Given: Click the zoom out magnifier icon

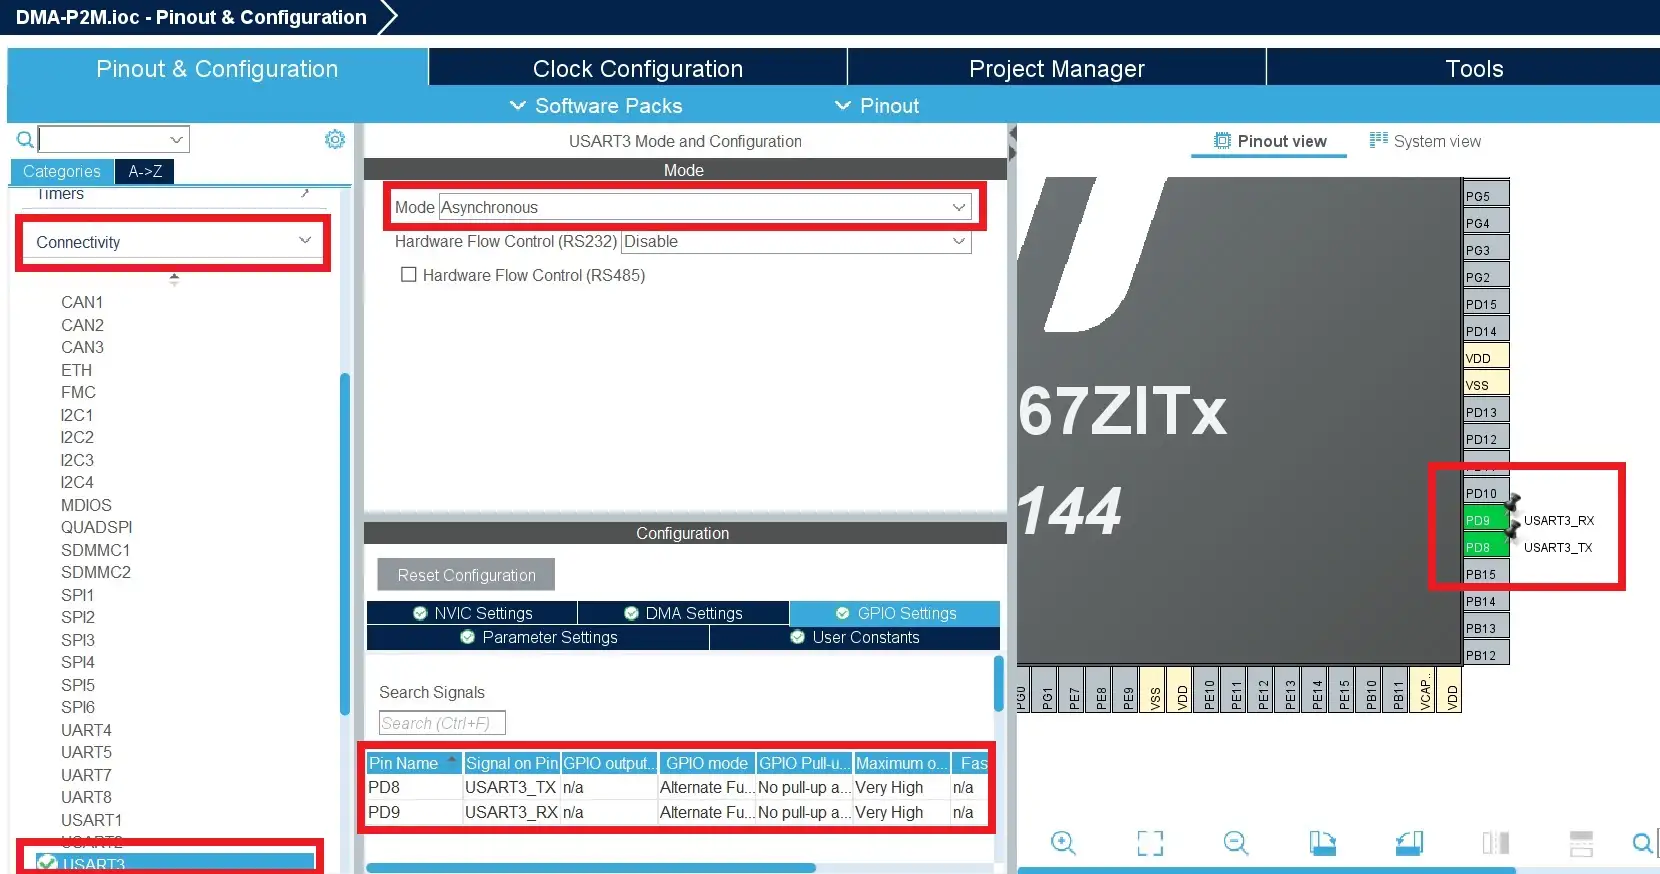Looking at the screenshot, I should [1236, 843].
